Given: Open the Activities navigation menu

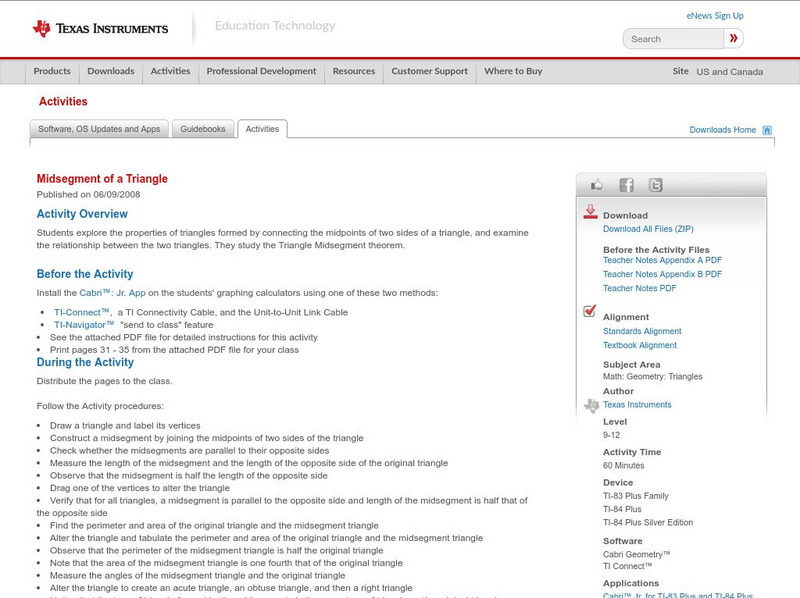Looking at the screenshot, I should coord(170,71).
